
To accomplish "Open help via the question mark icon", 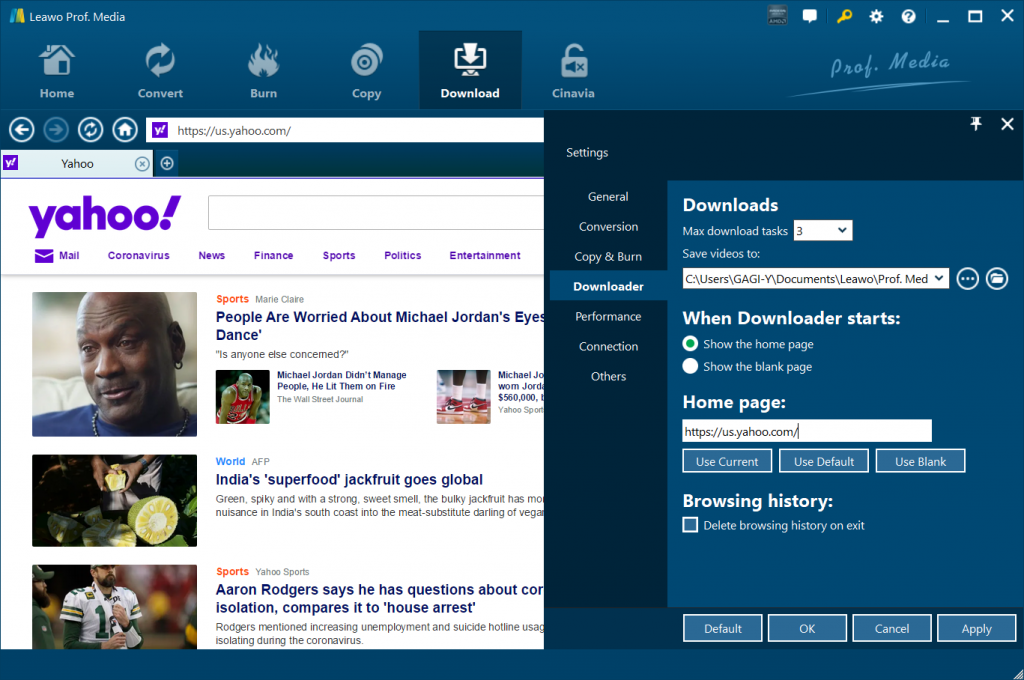I will tap(908, 16).
